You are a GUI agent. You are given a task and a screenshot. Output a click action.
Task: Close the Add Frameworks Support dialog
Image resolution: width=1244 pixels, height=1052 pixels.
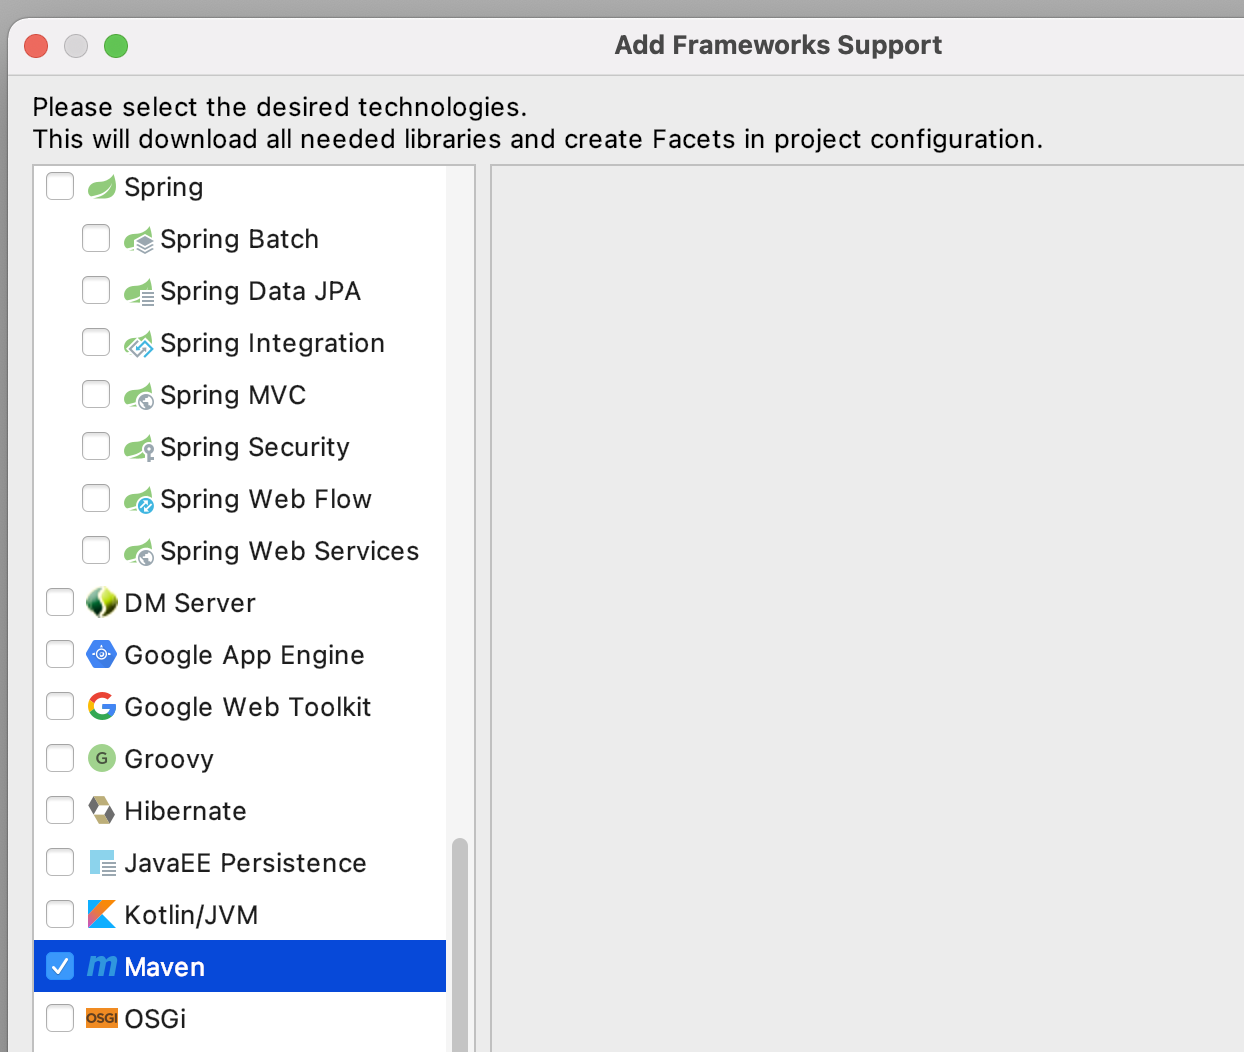[x=36, y=46]
